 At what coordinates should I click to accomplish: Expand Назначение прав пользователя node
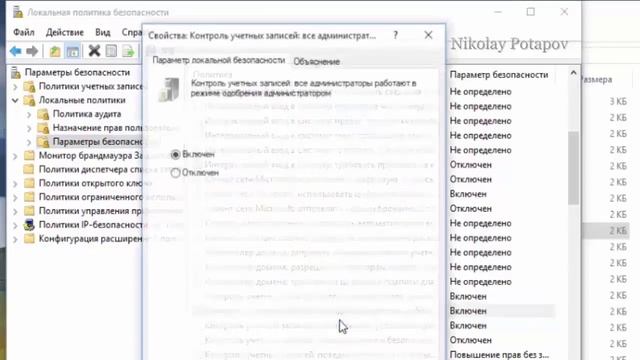click(x=29, y=129)
